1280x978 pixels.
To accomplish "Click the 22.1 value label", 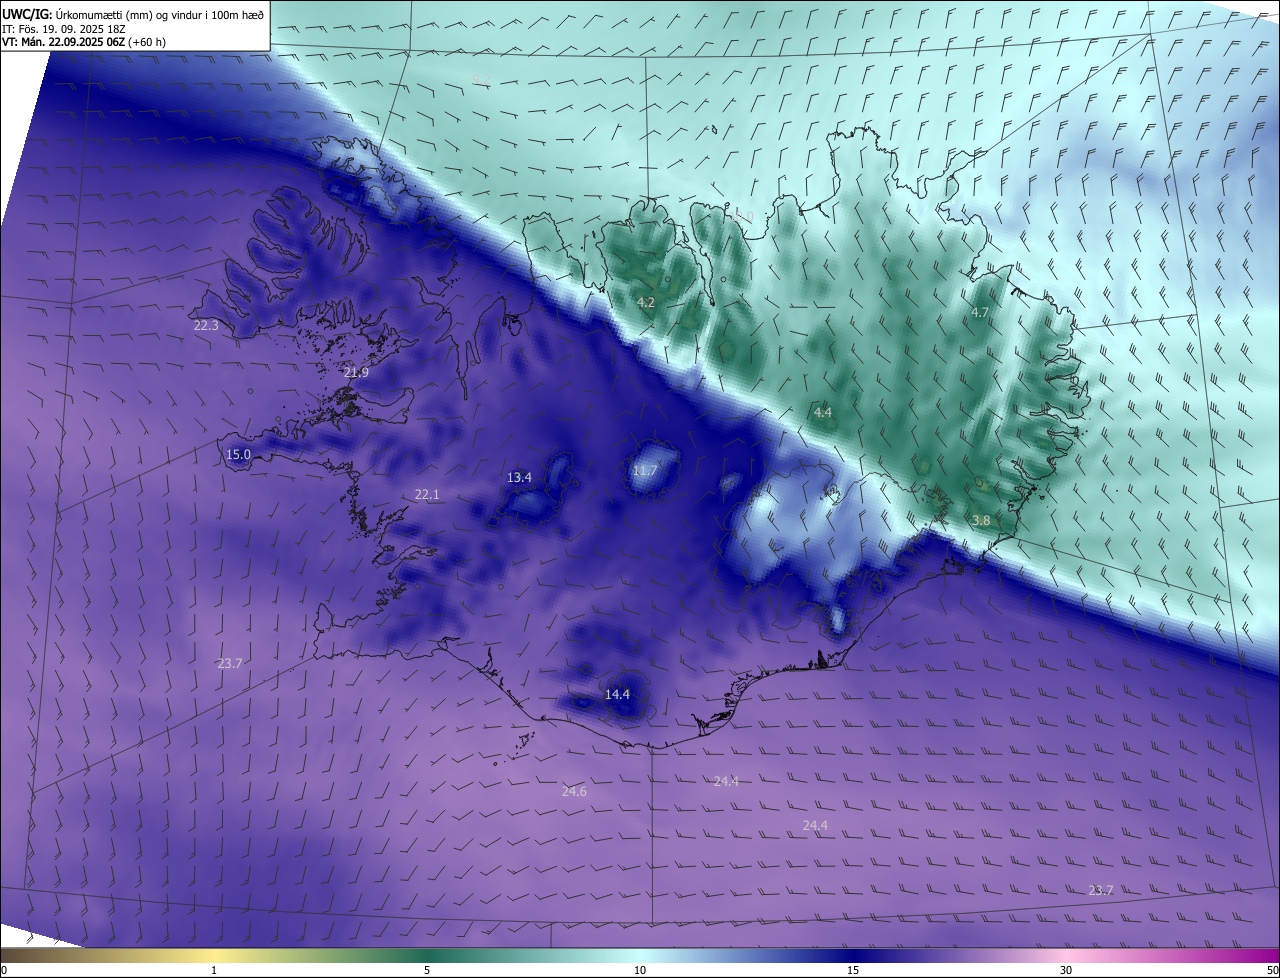I will [x=427, y=494].
